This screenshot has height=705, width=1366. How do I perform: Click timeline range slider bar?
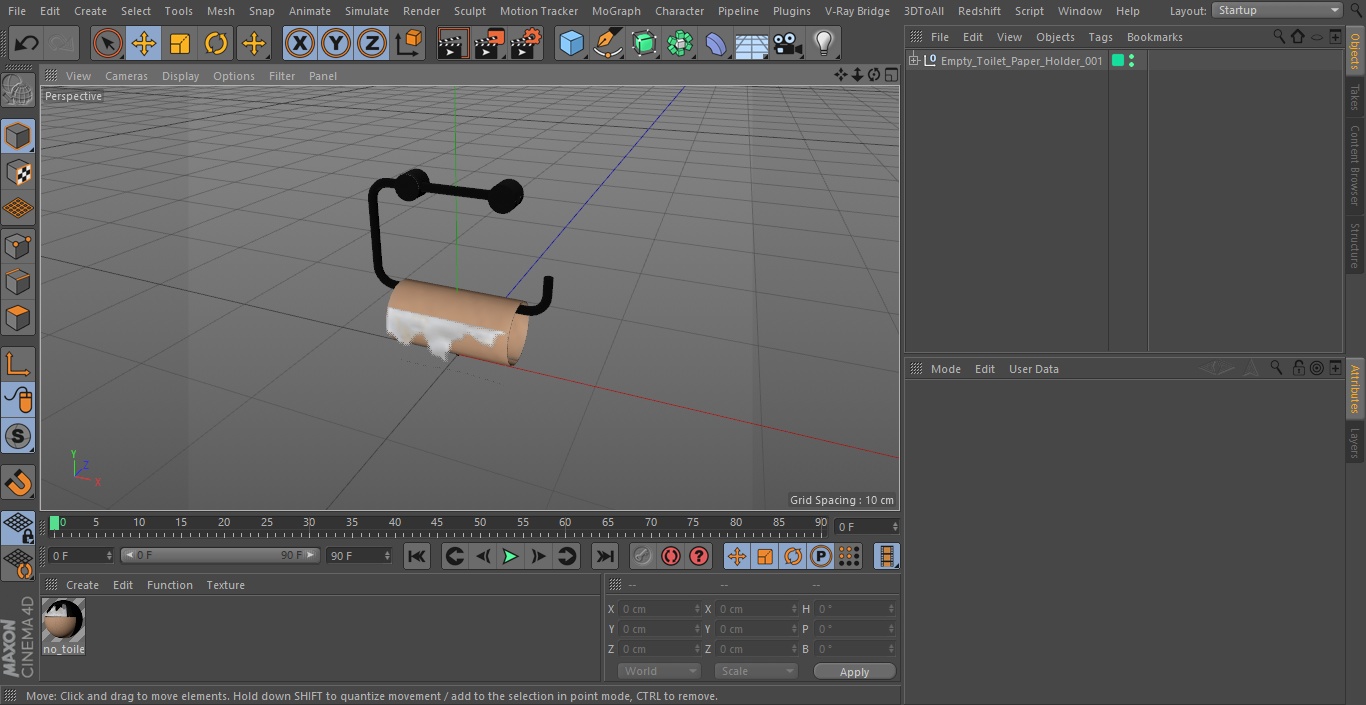click(220, 555)
